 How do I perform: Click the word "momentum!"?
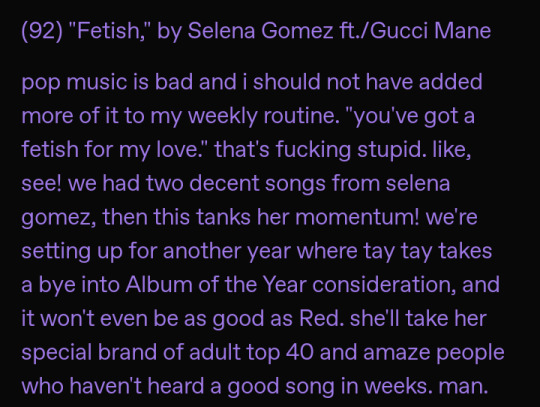357,217
